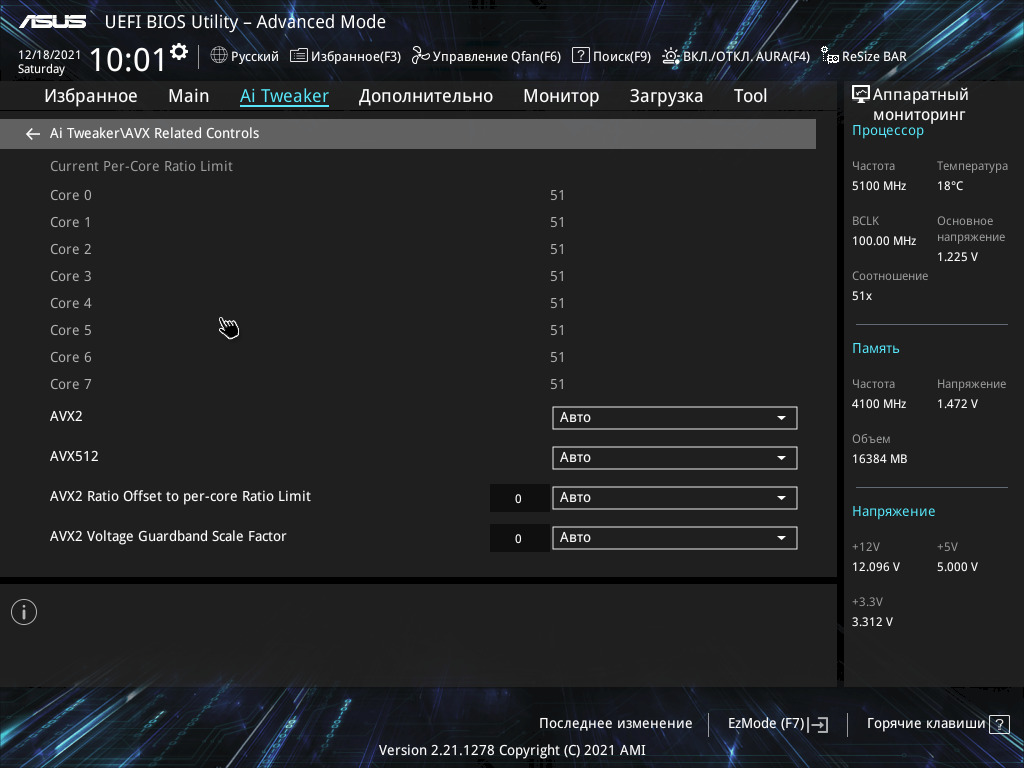Switch to the Избранное tab

91,96
